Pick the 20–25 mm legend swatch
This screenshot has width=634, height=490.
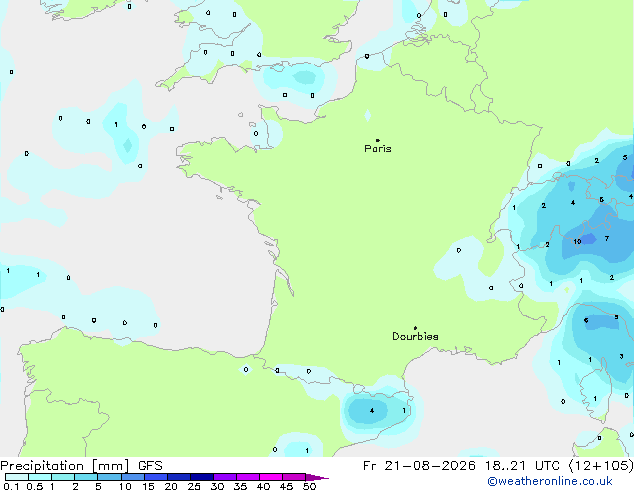(x=178, y=477)
